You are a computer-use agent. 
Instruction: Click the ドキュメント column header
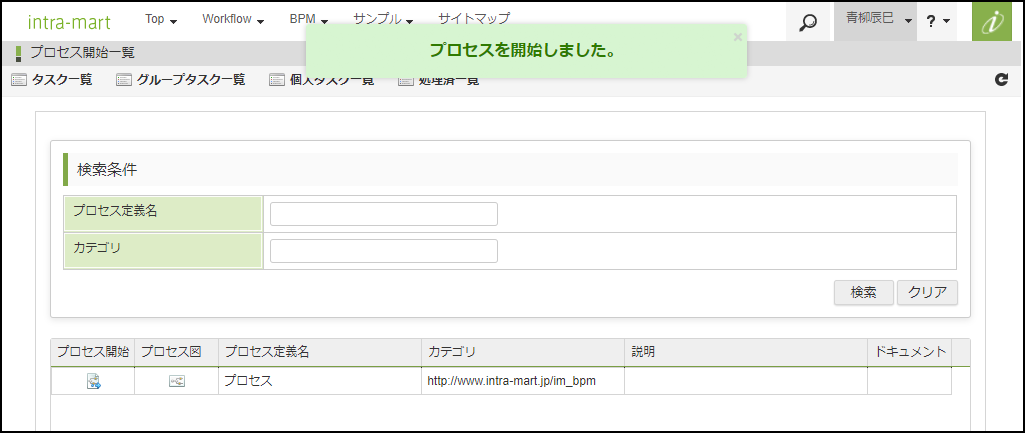[x=910, y=352]
